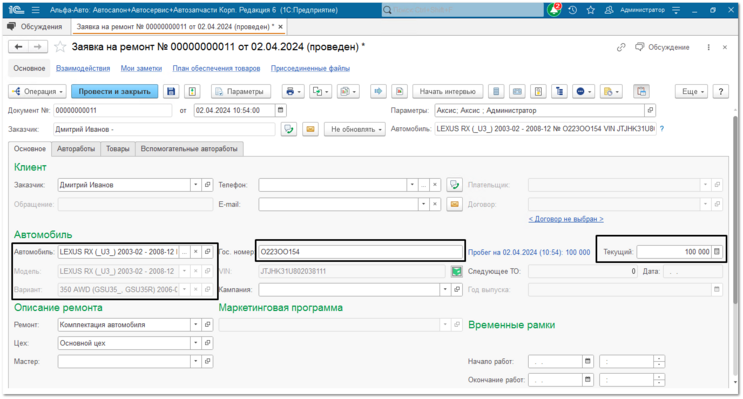Click the email envelope icon by E-mail
The width and height of the screenshot is (743, 399).
[454, 204]
